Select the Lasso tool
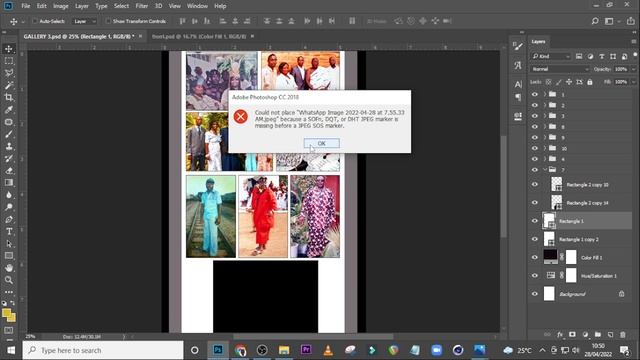 click(x=9, y=73)
